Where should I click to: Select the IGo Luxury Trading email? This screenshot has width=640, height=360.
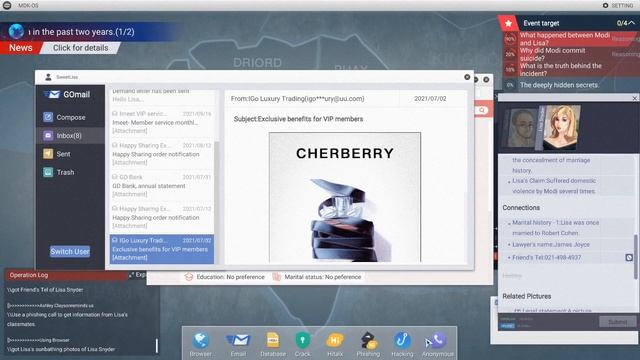click(162, 249)
